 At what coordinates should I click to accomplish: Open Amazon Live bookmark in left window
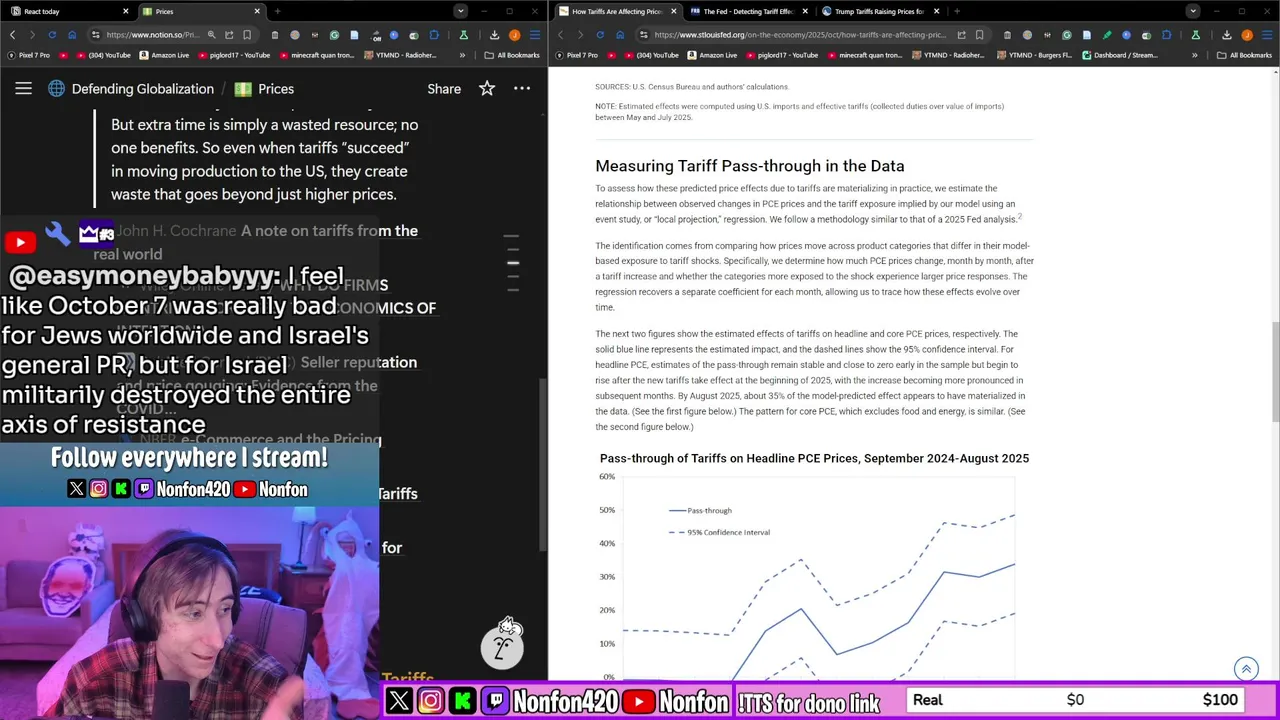(164, 55)
